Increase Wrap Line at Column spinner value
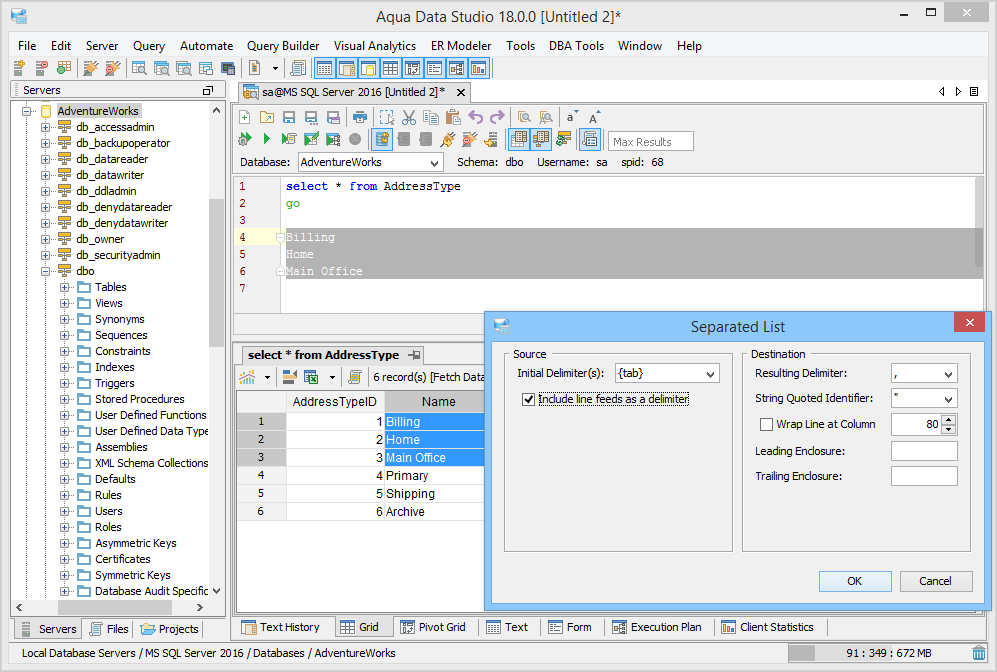 949,420
